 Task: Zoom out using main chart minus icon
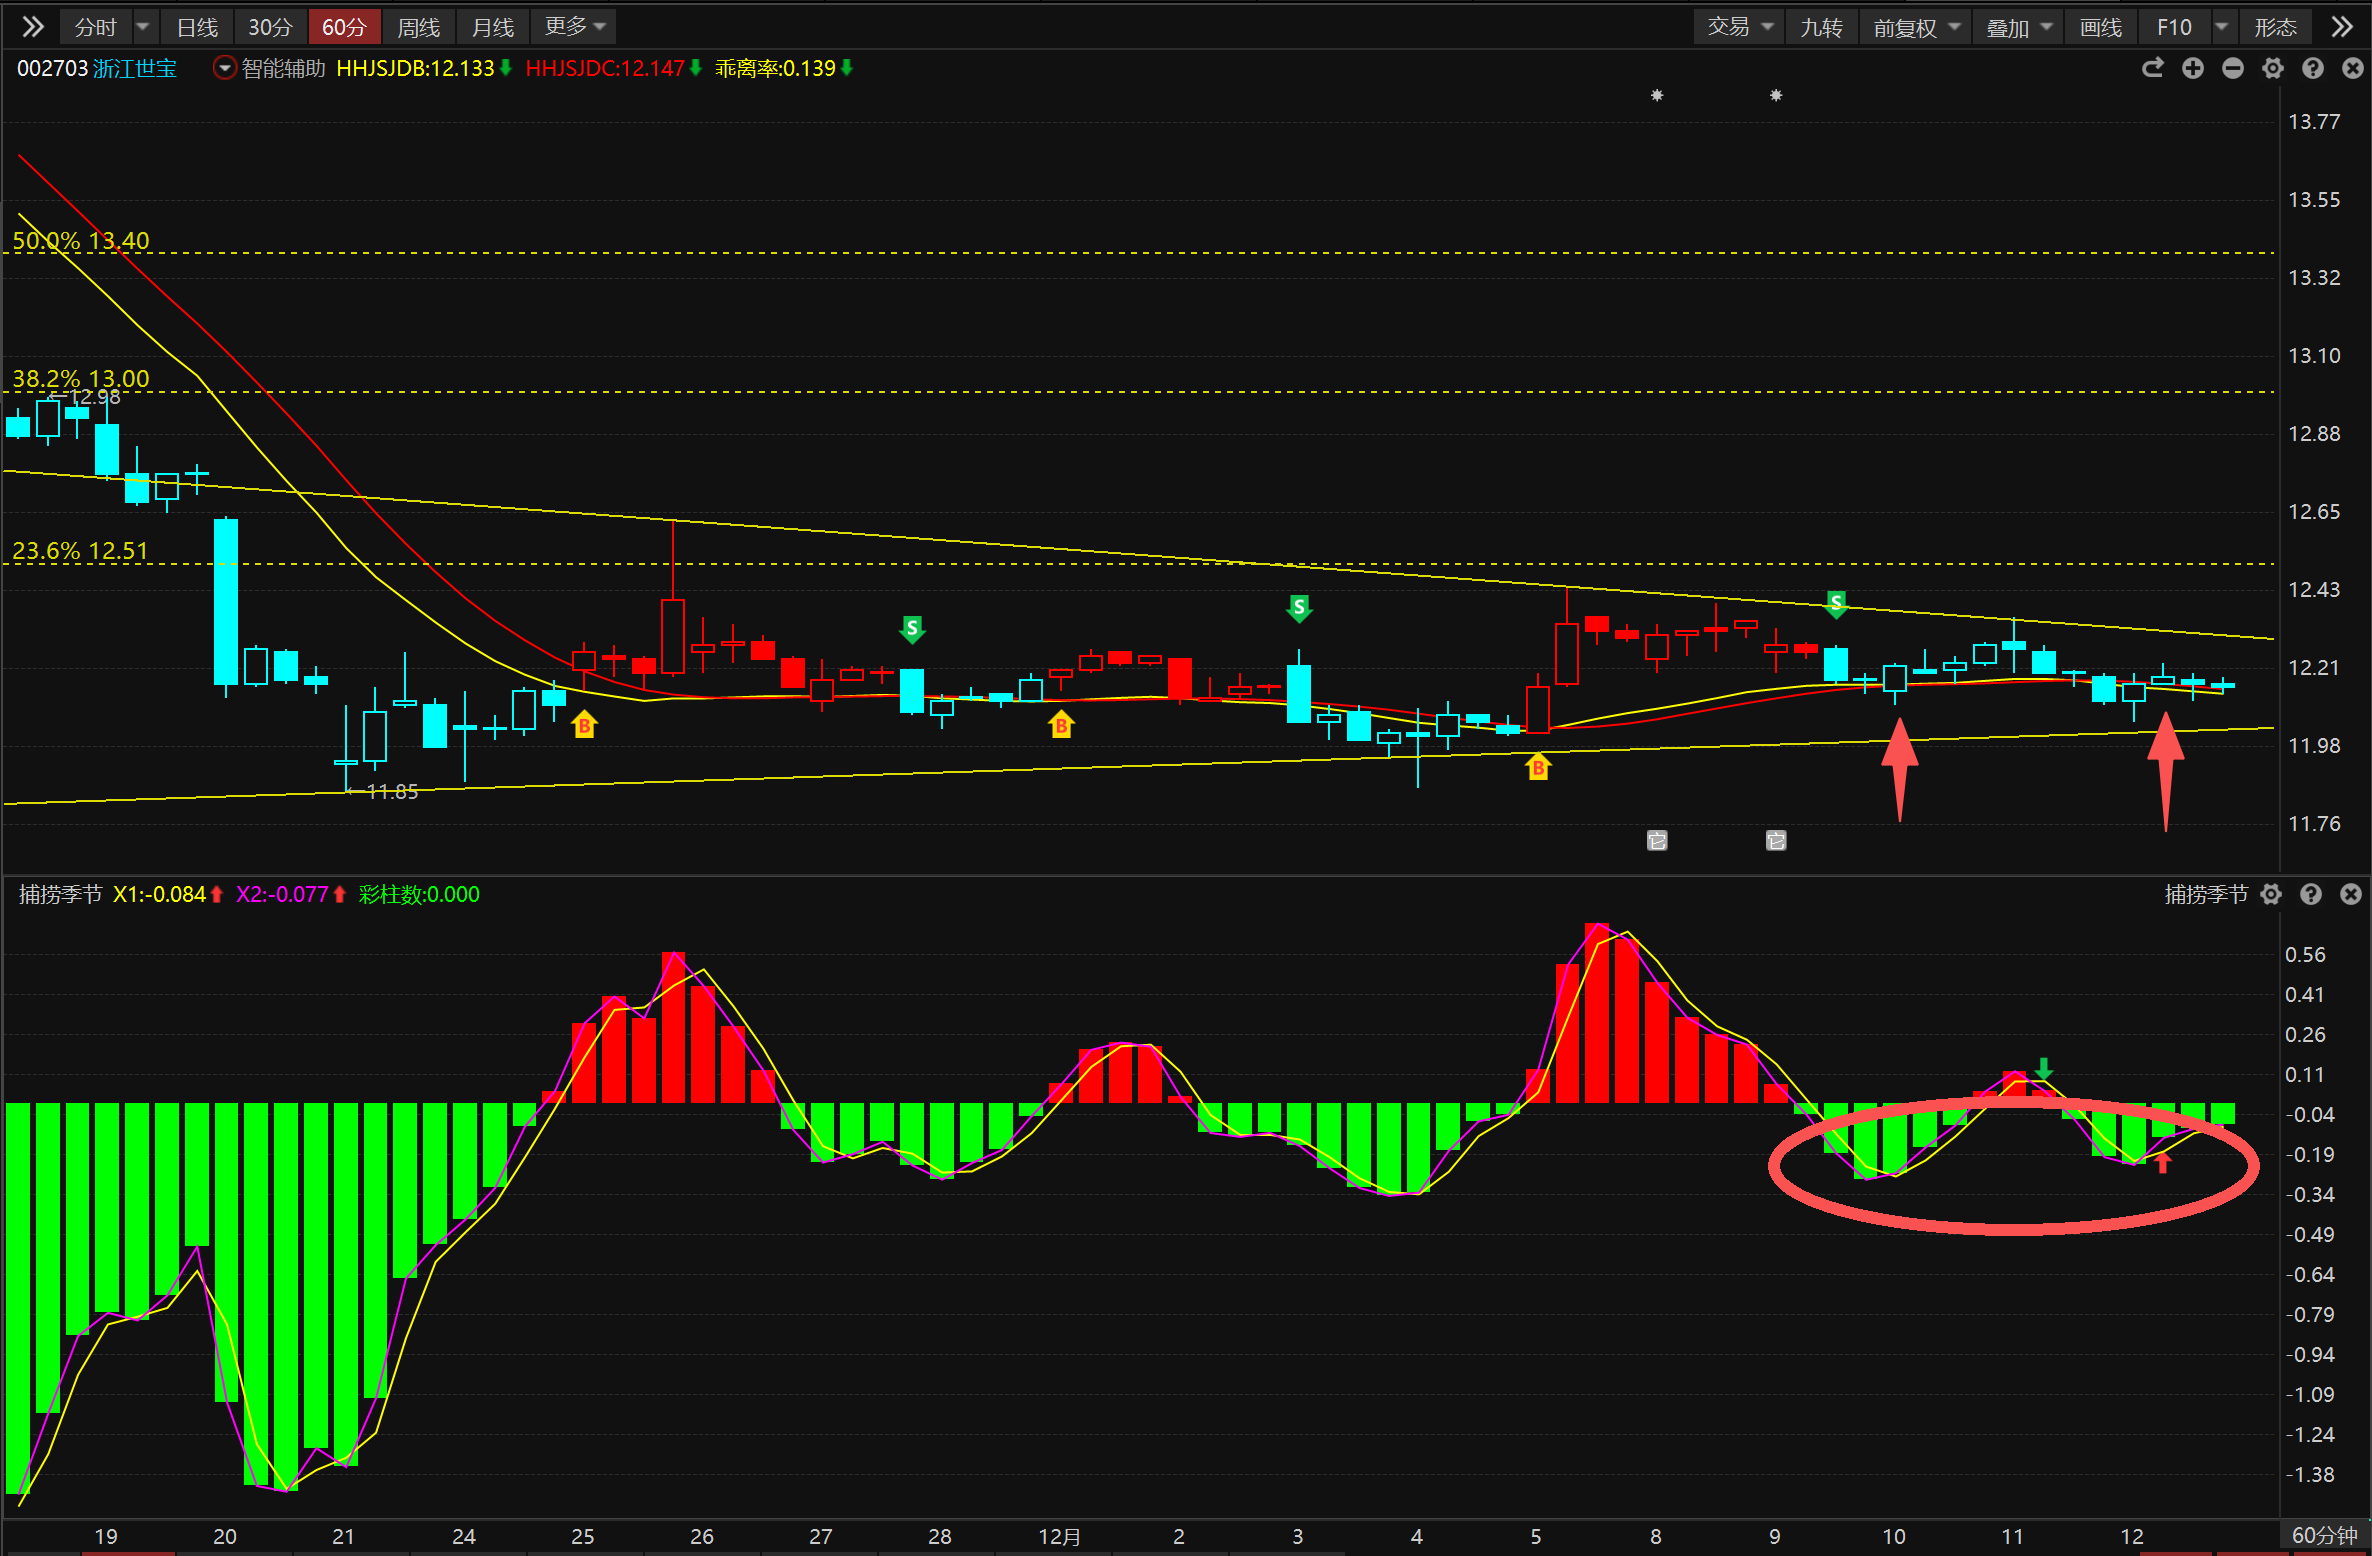(2233, 68)
